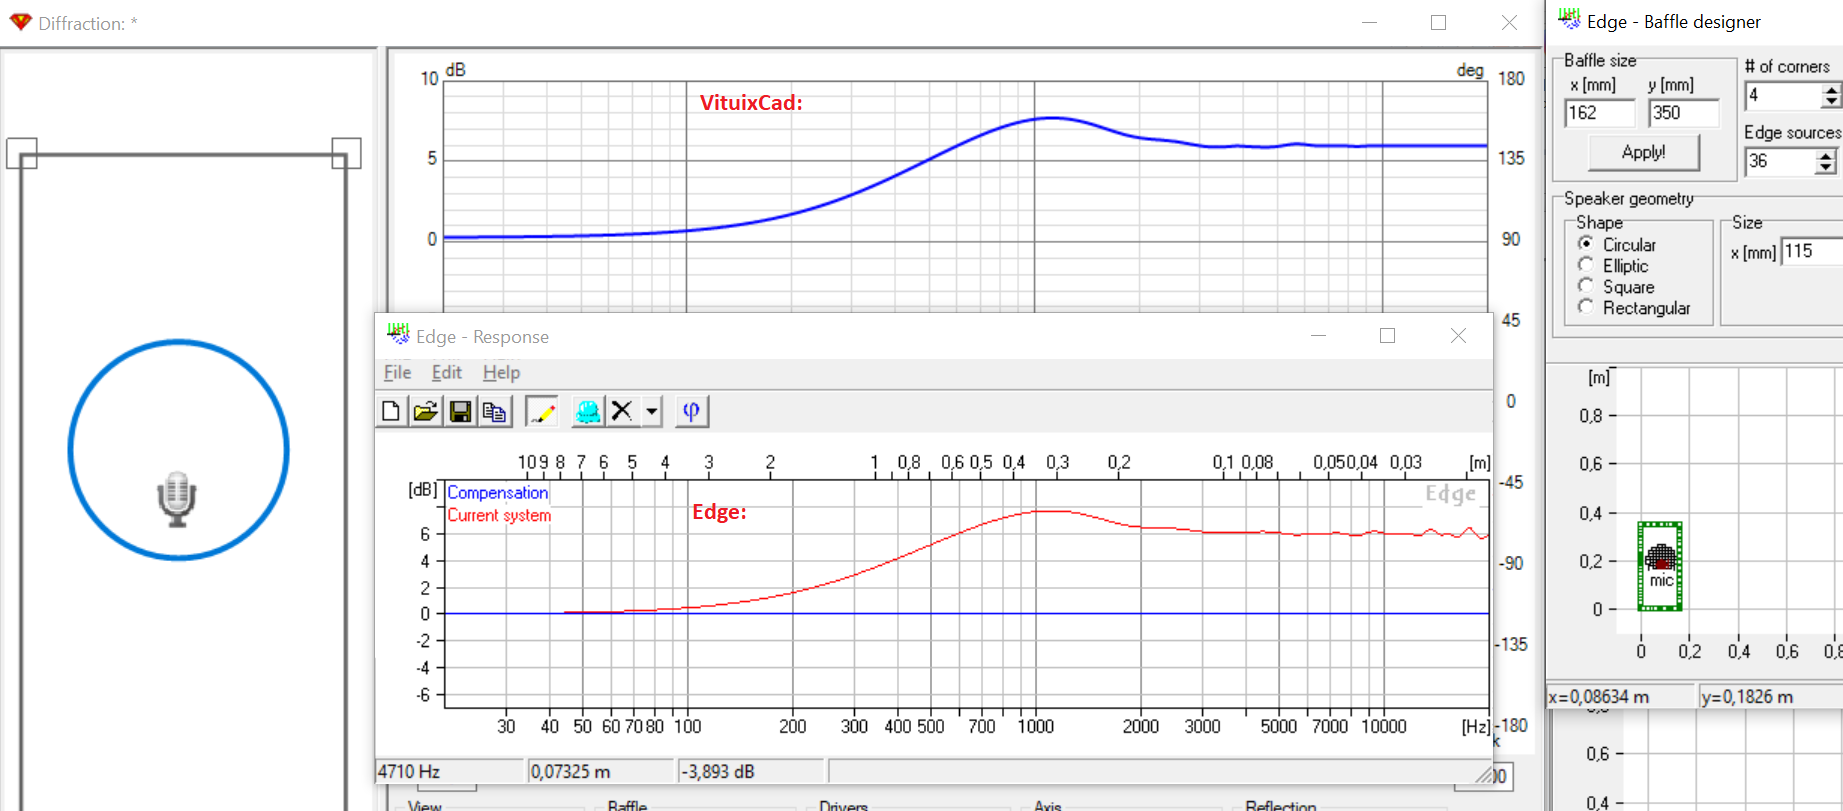Viewport: 1843px width, 811px height.
Task: Click the 4710 Hz status bar value
Action: click(449, 771)
